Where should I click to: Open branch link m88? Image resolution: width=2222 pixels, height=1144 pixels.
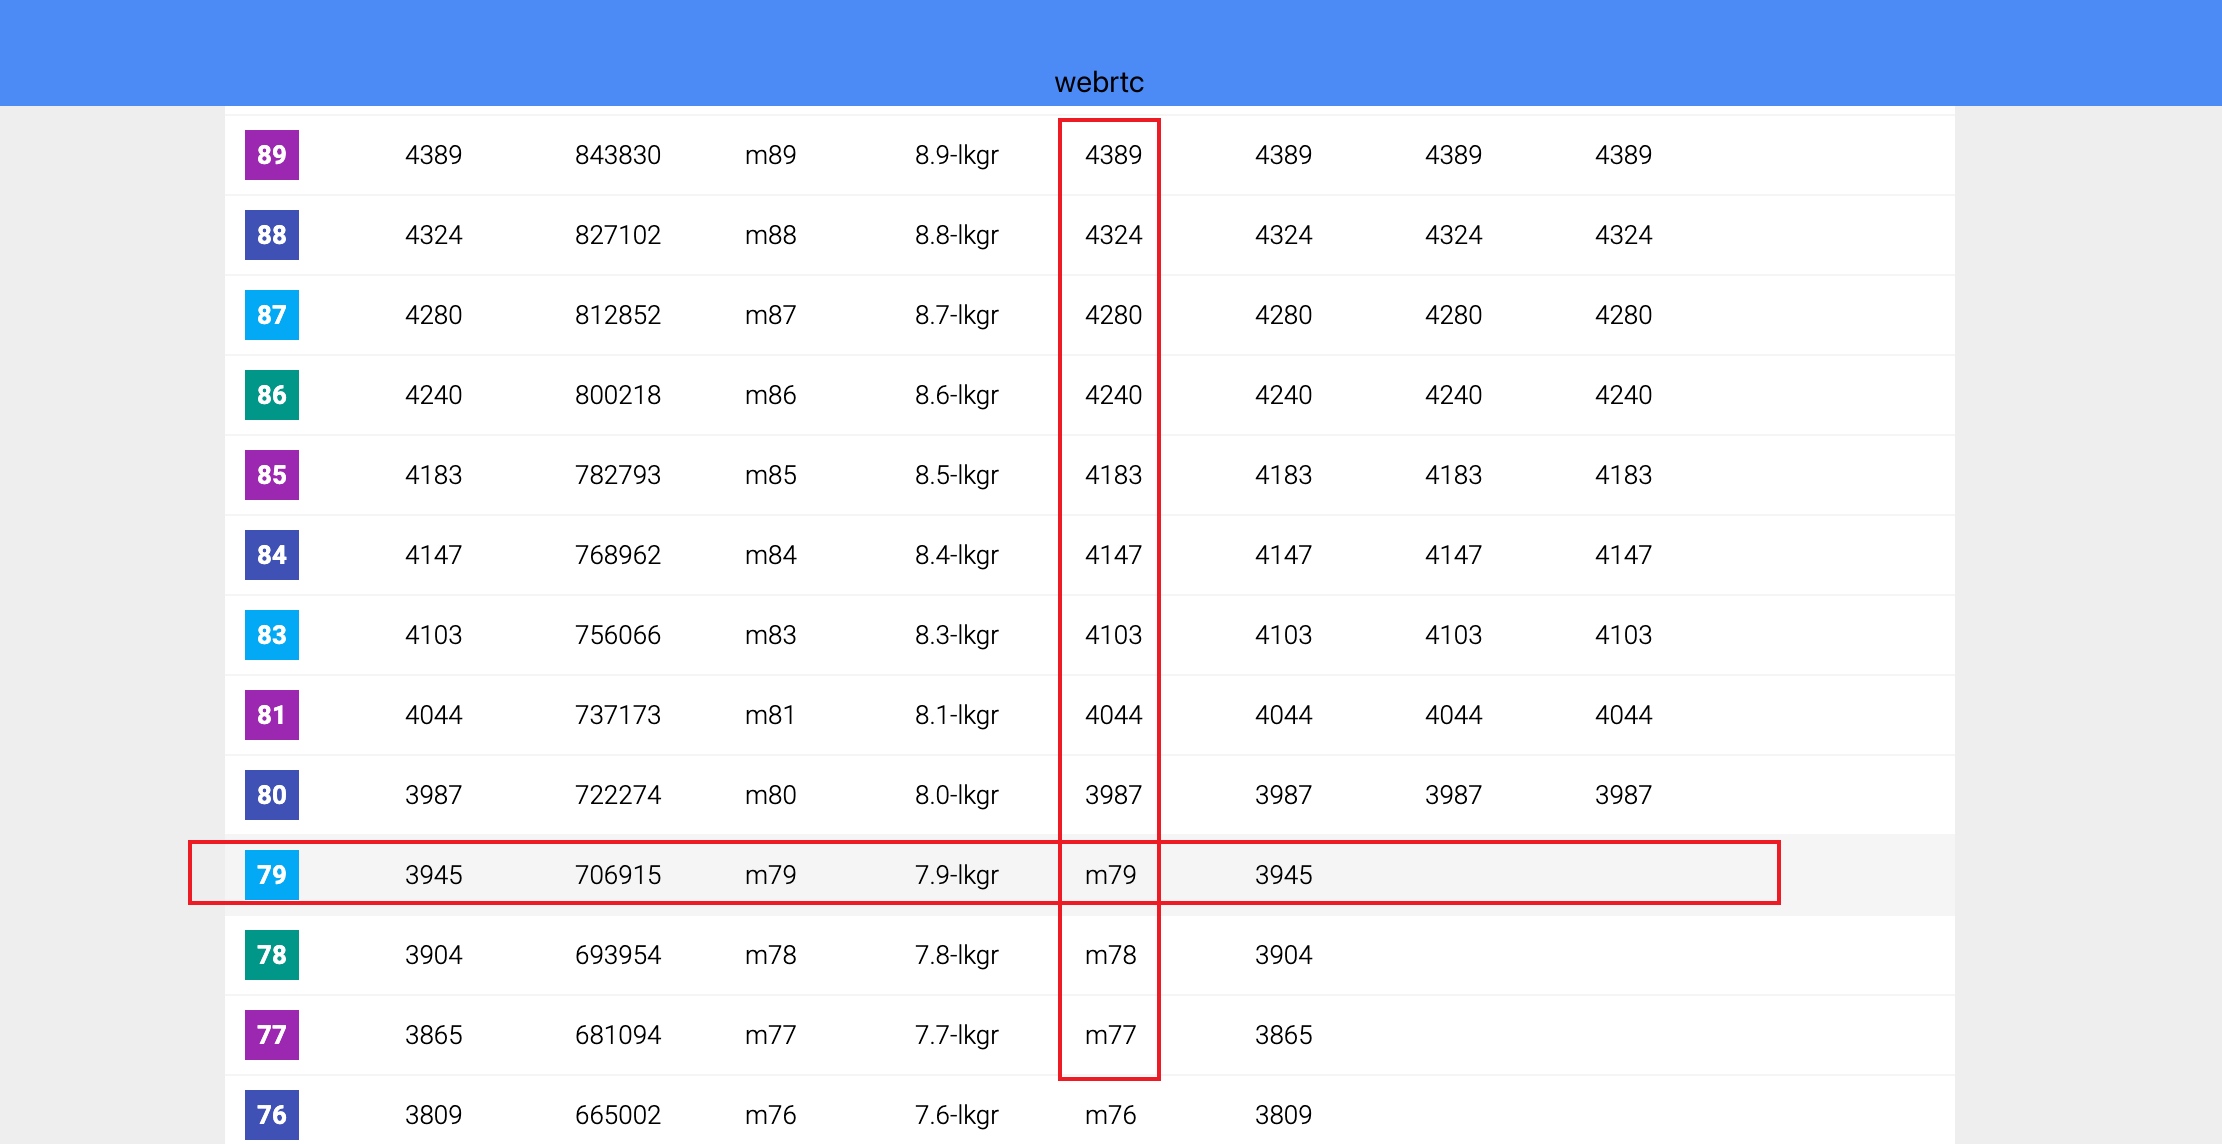pos(770,235)
